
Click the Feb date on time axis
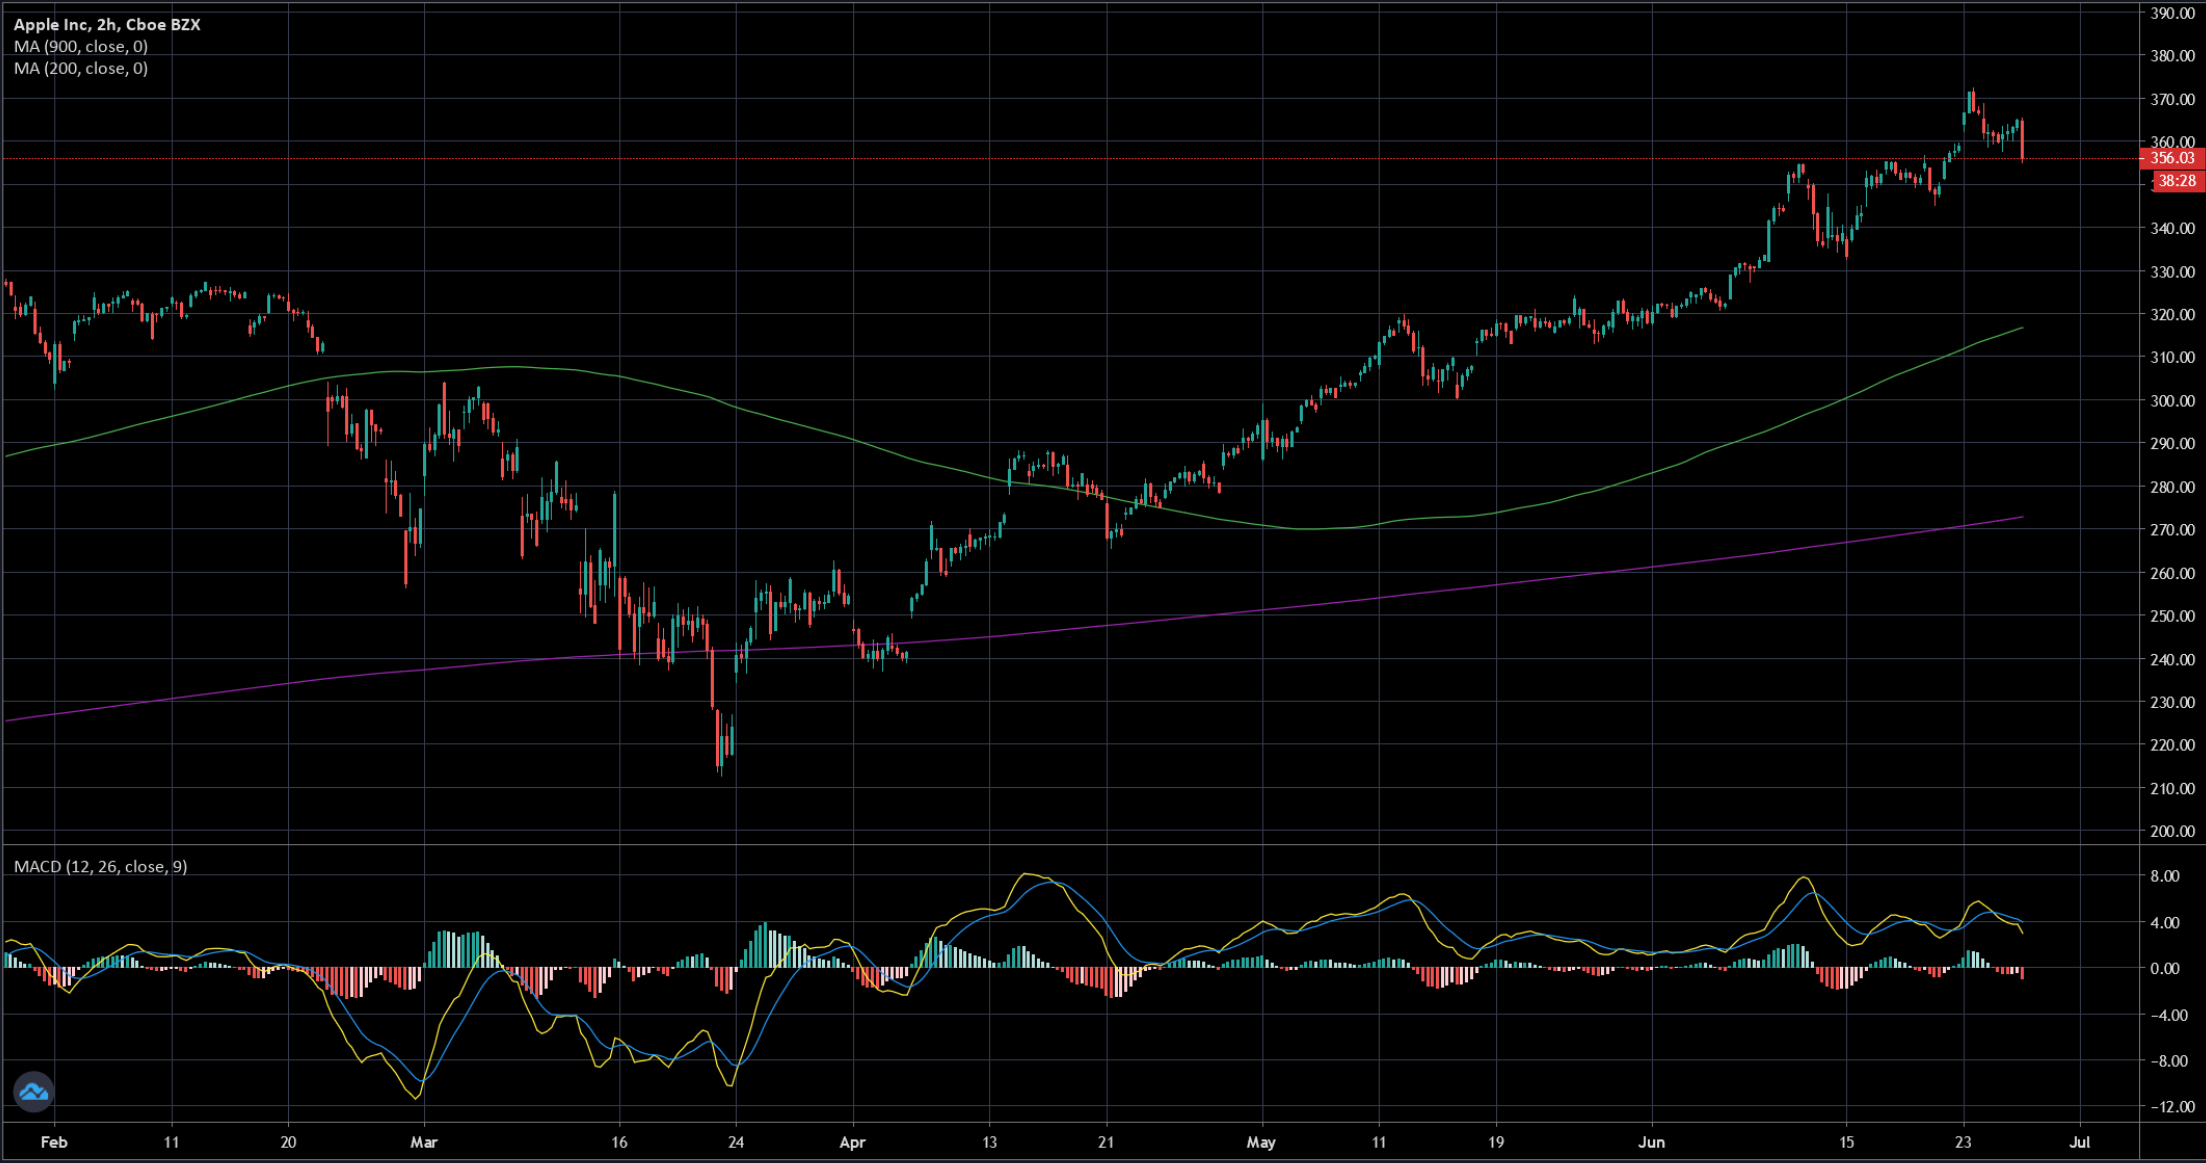54,1142
